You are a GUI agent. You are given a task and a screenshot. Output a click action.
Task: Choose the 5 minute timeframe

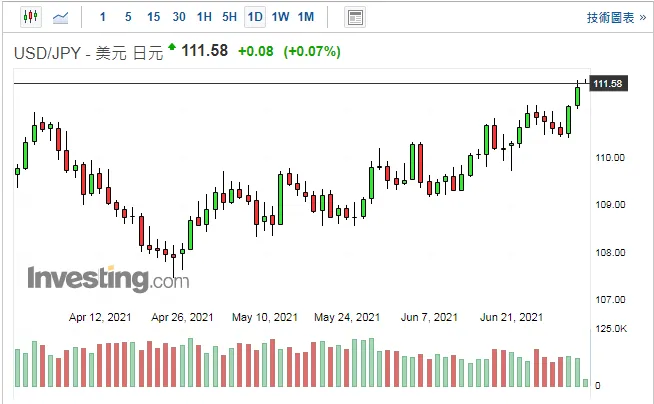coord(128,17)
